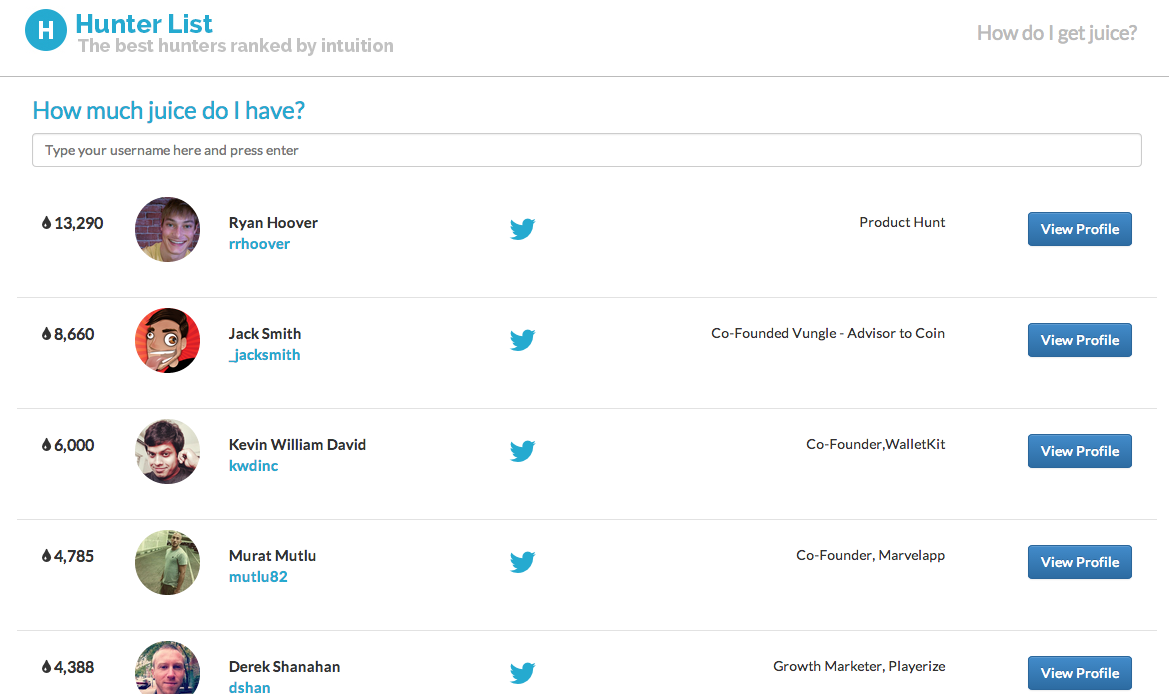Click Derek Shanahan's Twitter bird icon
This screenshot has width=1169, height=694.
[x=522, y=673]
